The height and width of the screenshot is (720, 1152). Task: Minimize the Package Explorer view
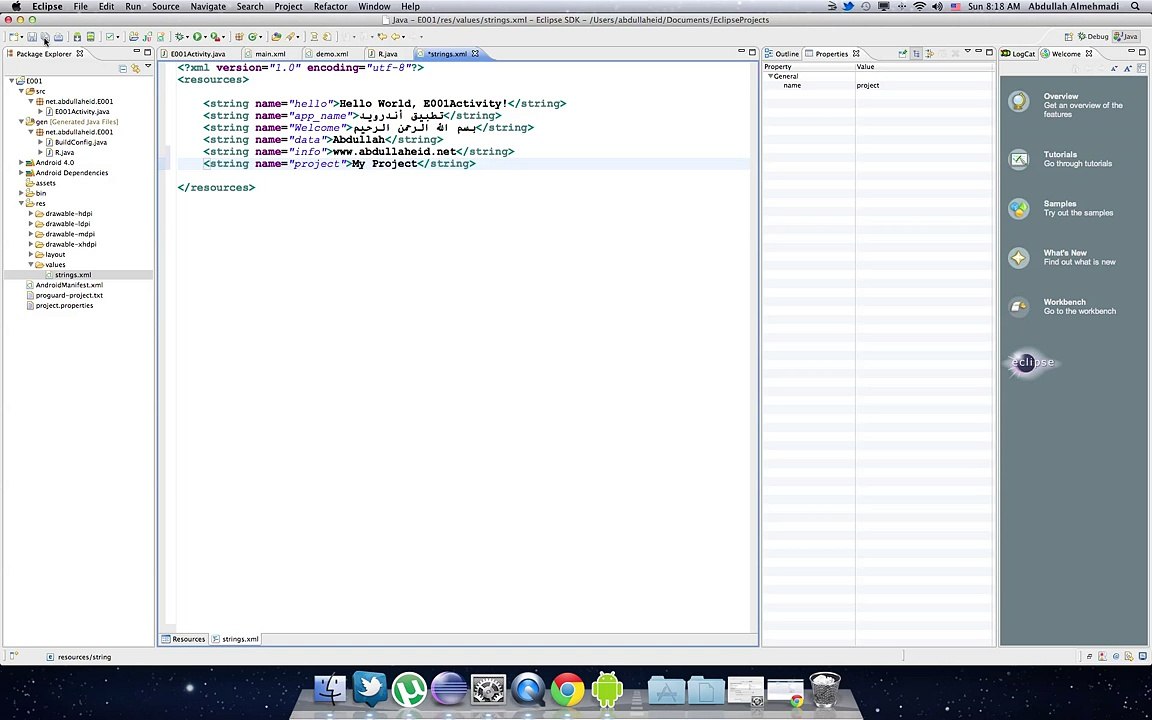pyautogui.click(x=137, y=51)
